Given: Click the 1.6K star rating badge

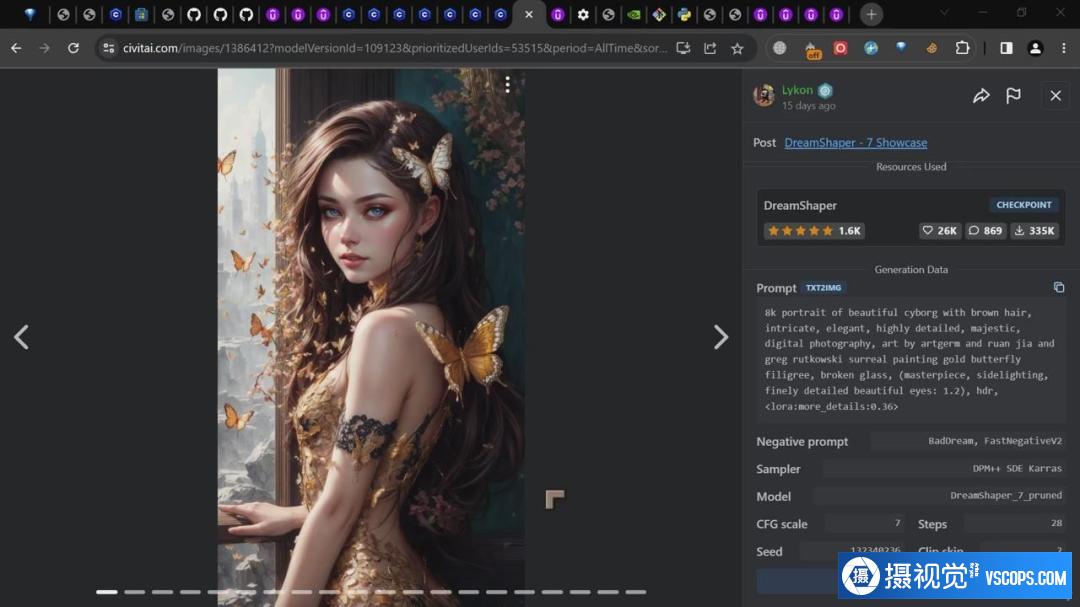Looking at the screenshot, I should tap(814, 231).
